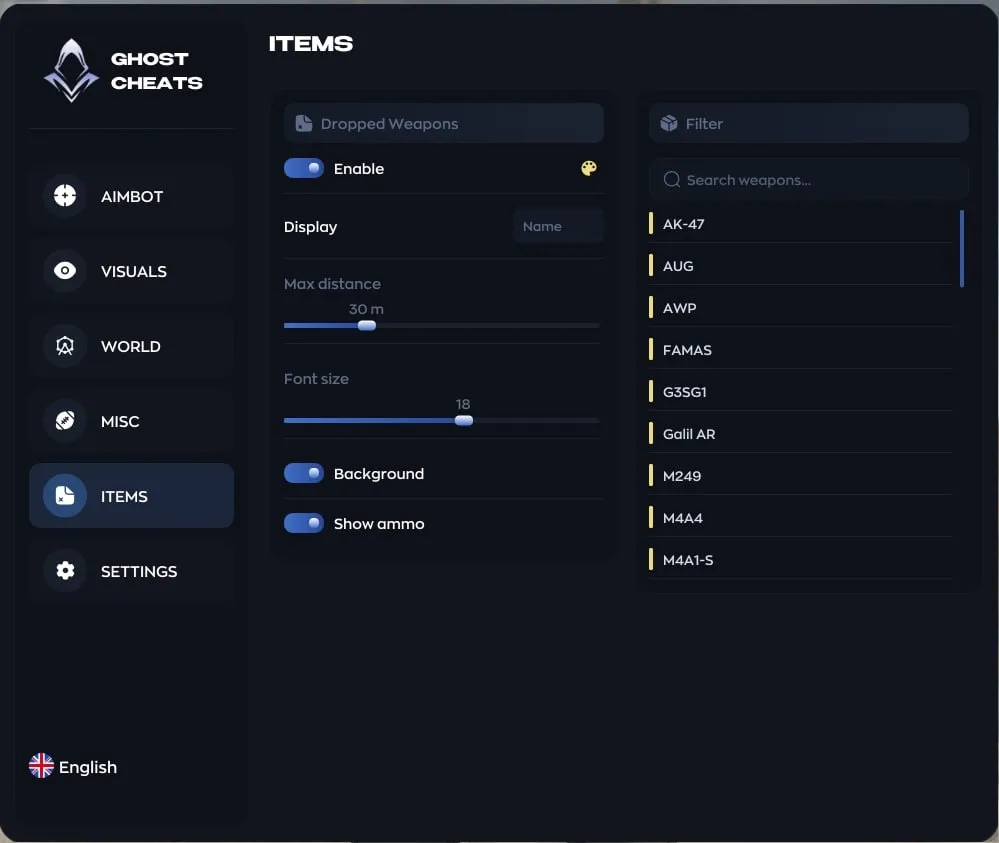Click the Items file icon in sidebar
The width and height of the screenshot is (999, 843).
(x=65, y=496)
